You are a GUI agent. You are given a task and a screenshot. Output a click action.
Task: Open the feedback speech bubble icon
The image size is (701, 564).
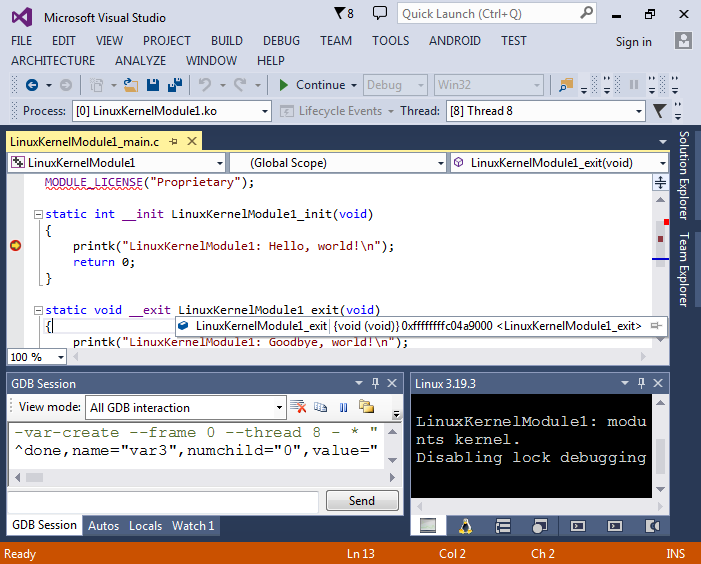(x=380, y=13)
